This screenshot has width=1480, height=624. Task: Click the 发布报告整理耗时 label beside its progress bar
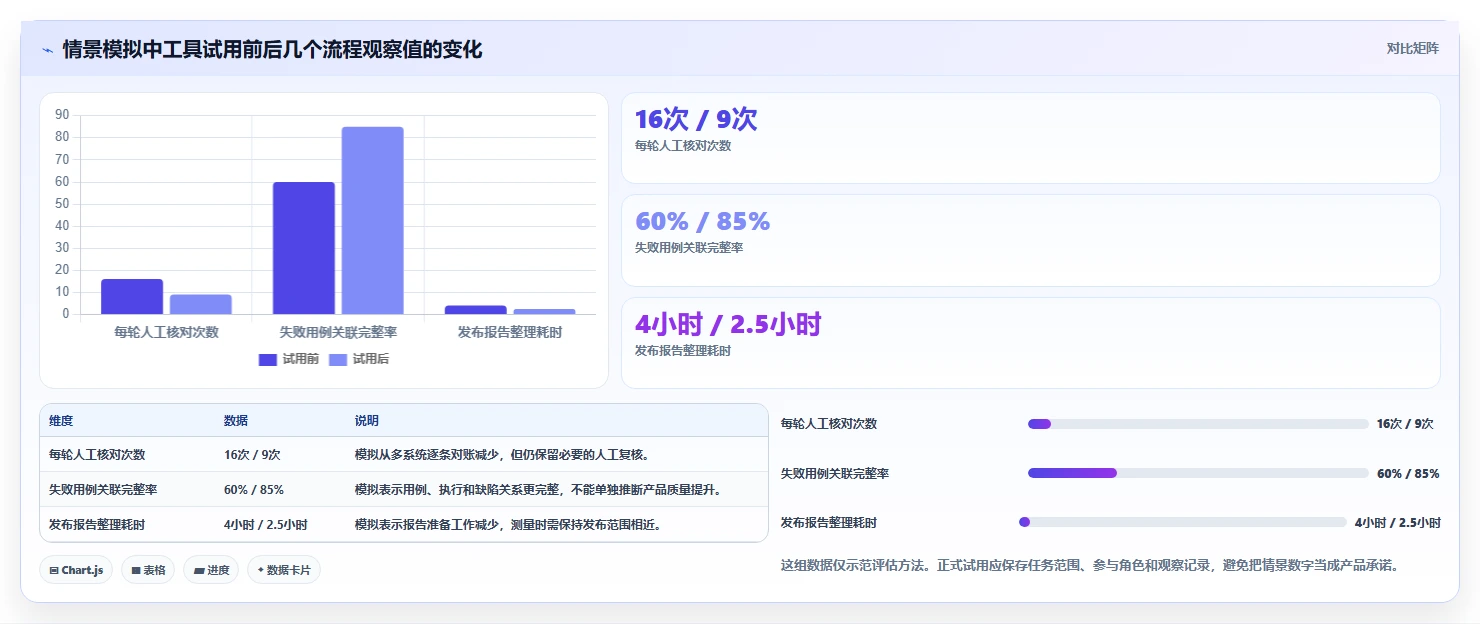[x=829, y=522]
